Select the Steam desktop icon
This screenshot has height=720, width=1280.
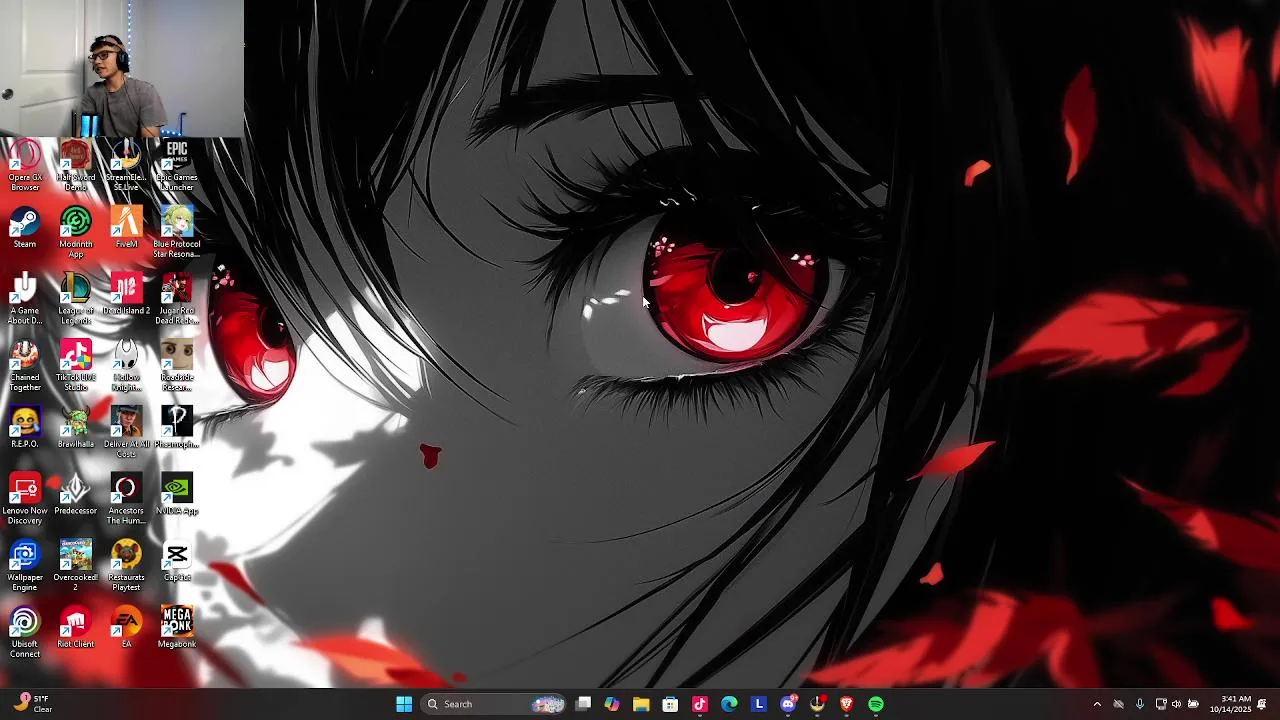[x=25, y=228]
